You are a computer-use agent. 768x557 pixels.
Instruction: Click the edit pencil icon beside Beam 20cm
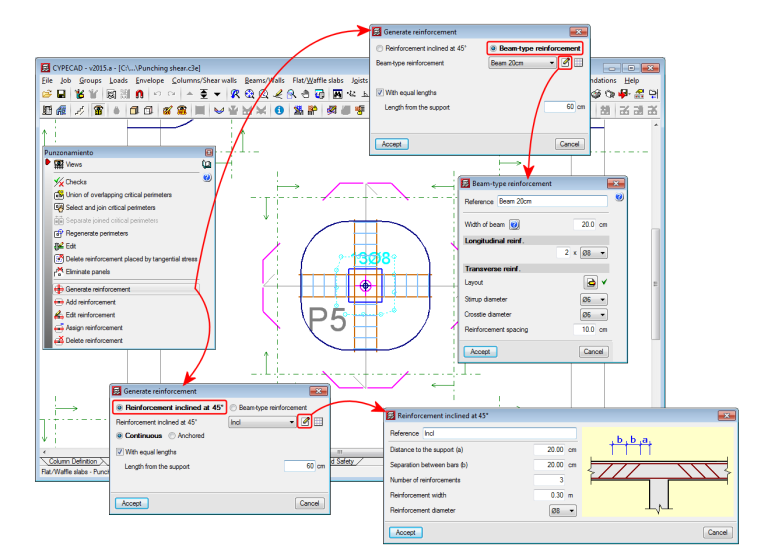click(565, 62)
